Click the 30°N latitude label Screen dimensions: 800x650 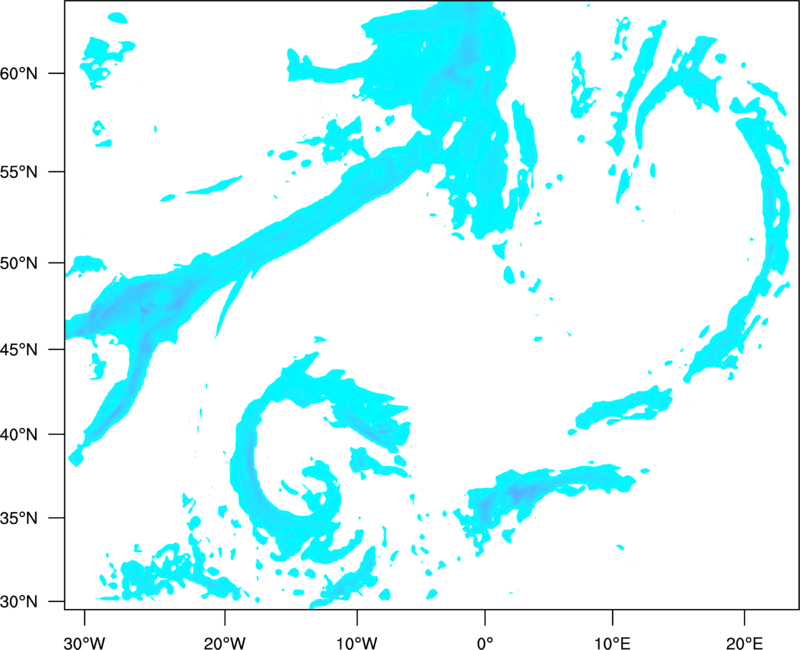coord(19,602)
